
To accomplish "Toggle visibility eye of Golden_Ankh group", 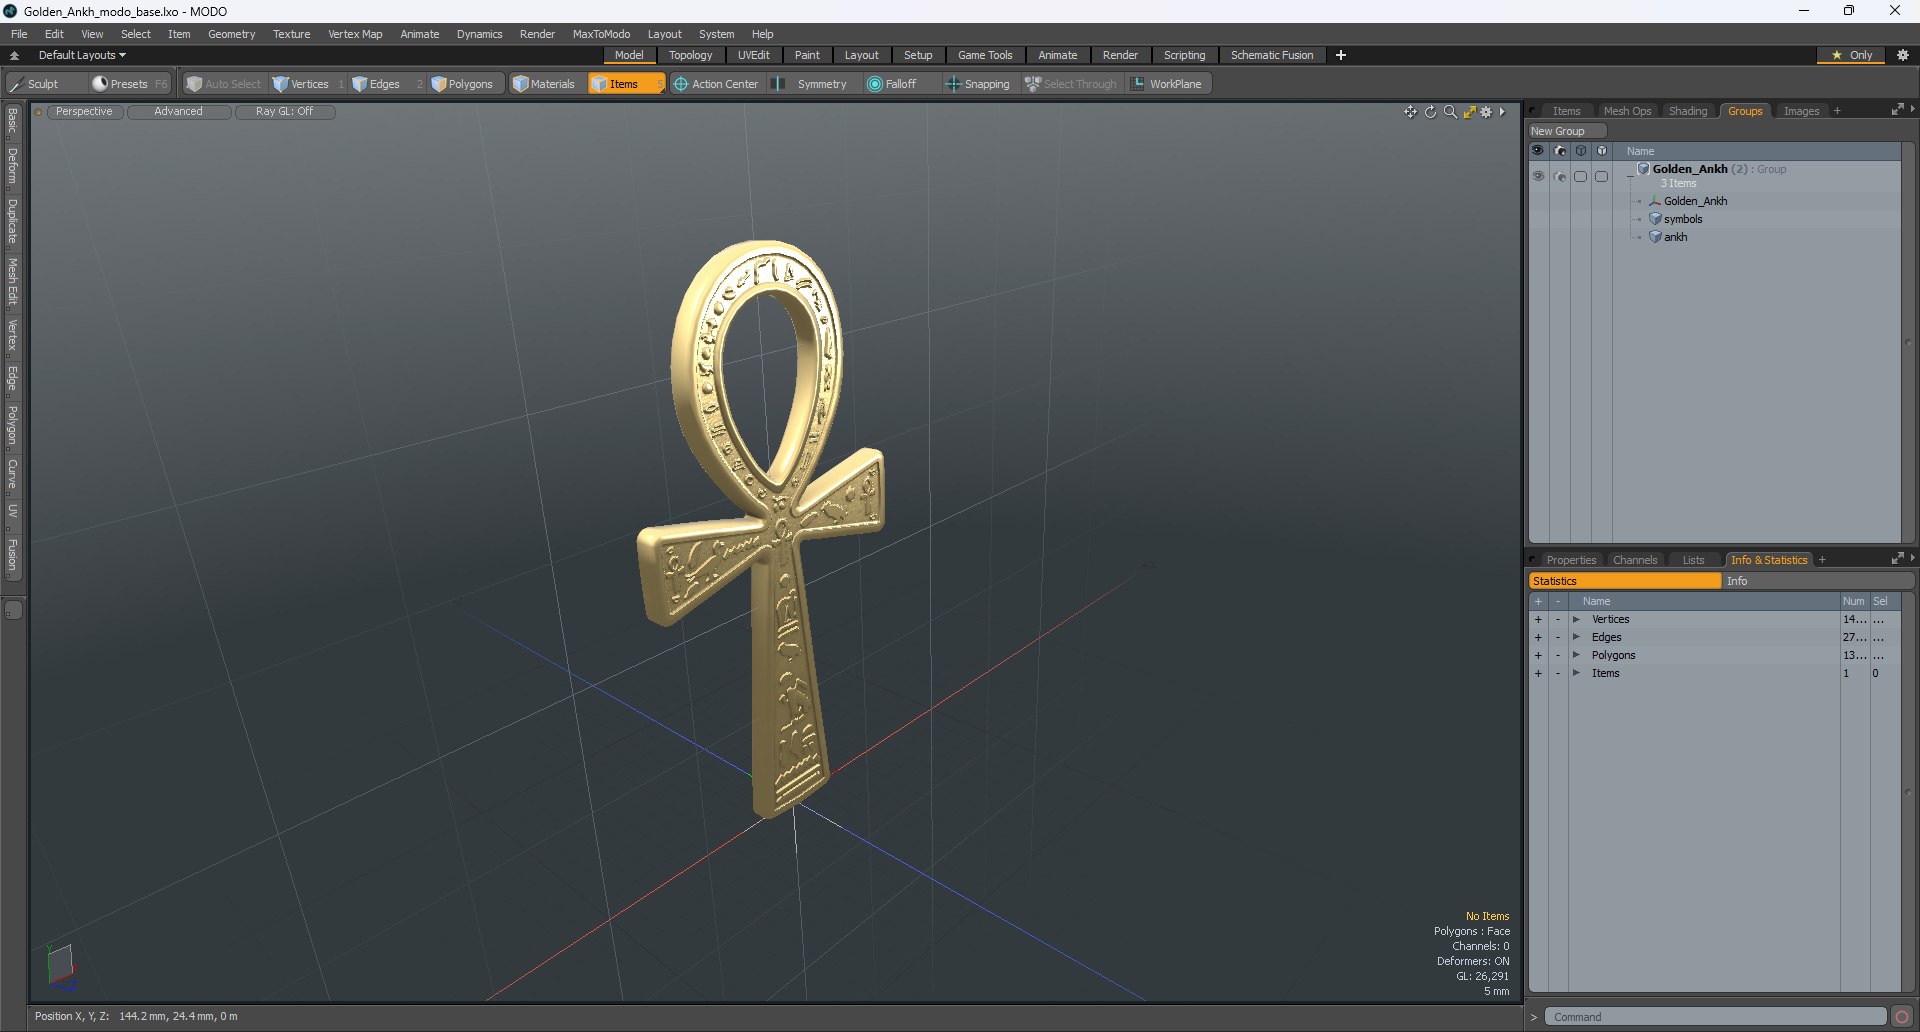I will (1538, 176).
